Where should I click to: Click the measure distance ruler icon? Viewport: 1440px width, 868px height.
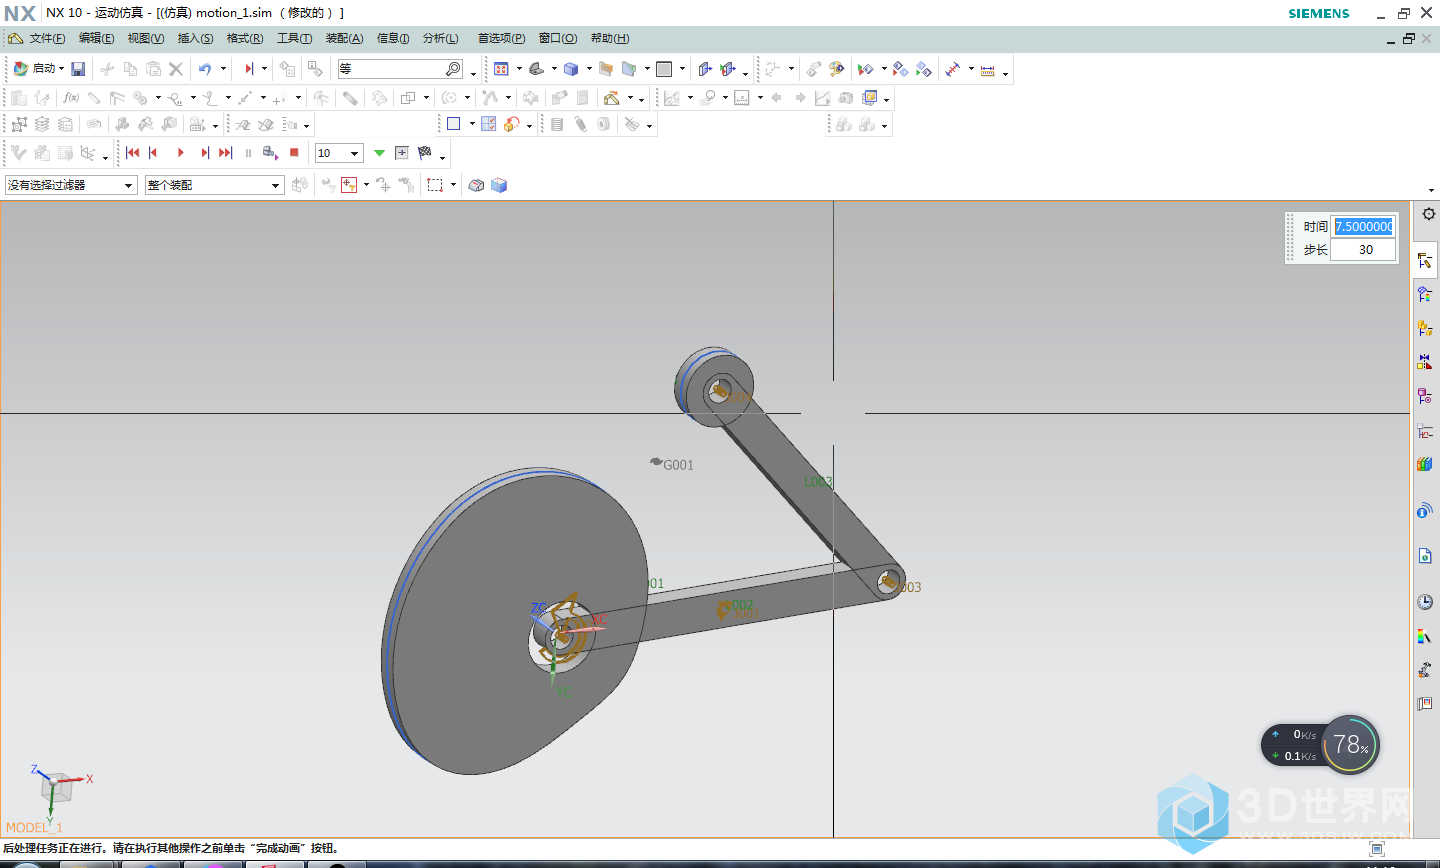(x=988, y=70)
